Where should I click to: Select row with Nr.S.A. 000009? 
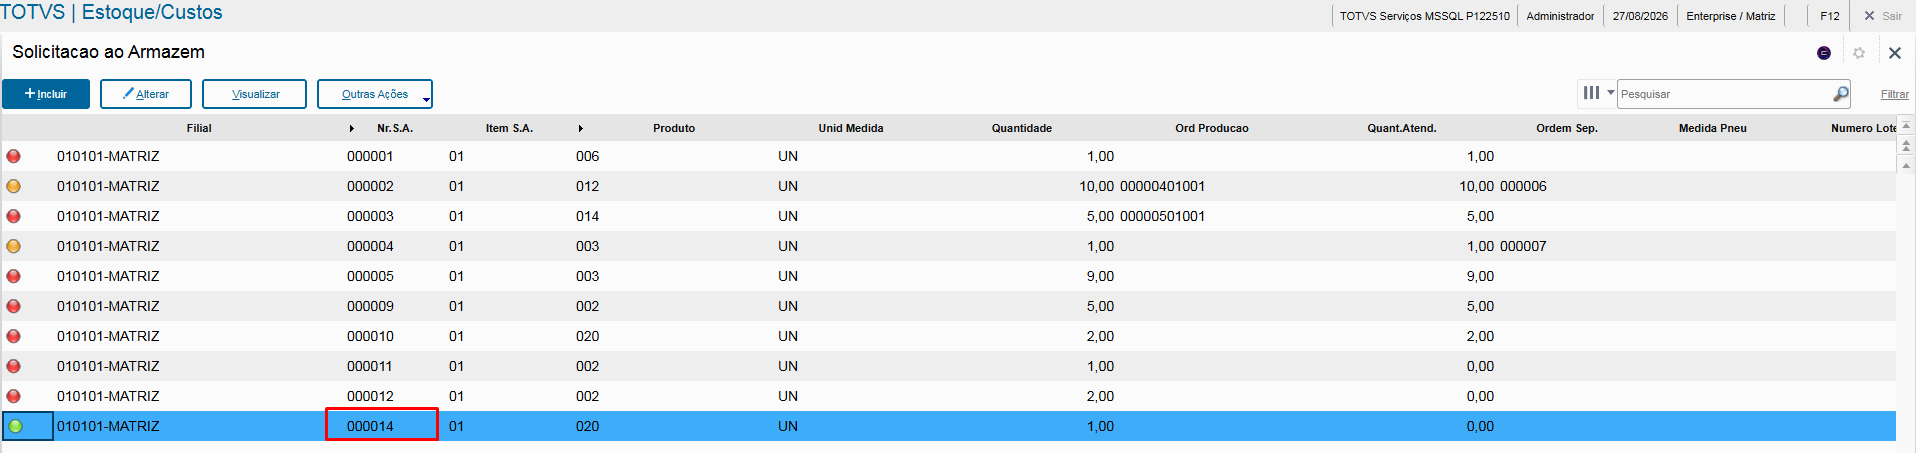948,306
